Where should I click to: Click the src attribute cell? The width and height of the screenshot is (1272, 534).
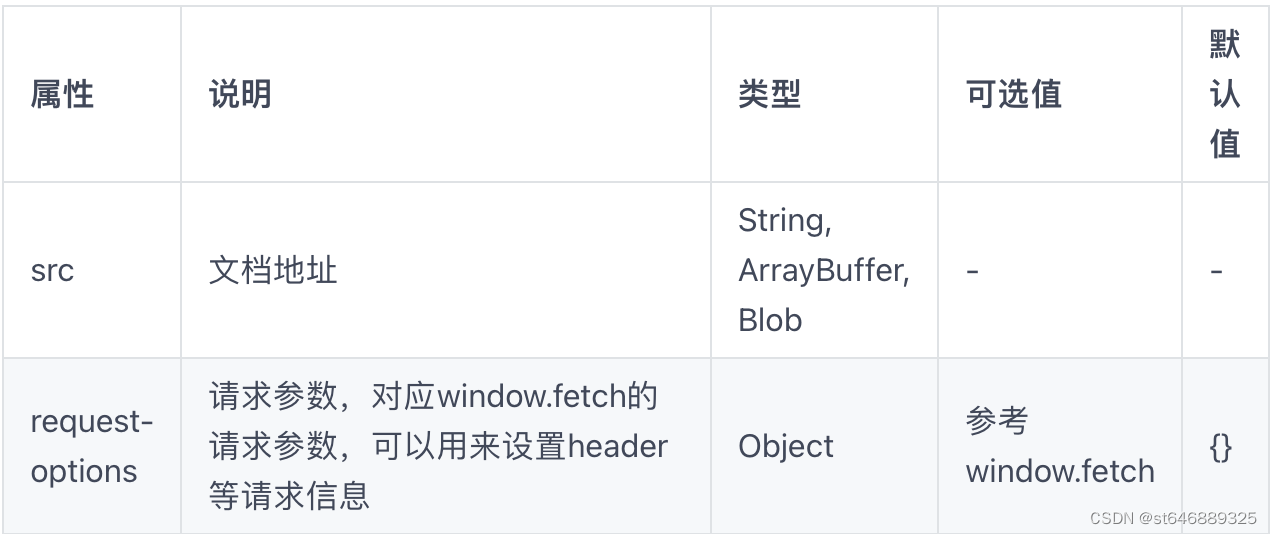point(52,271)
